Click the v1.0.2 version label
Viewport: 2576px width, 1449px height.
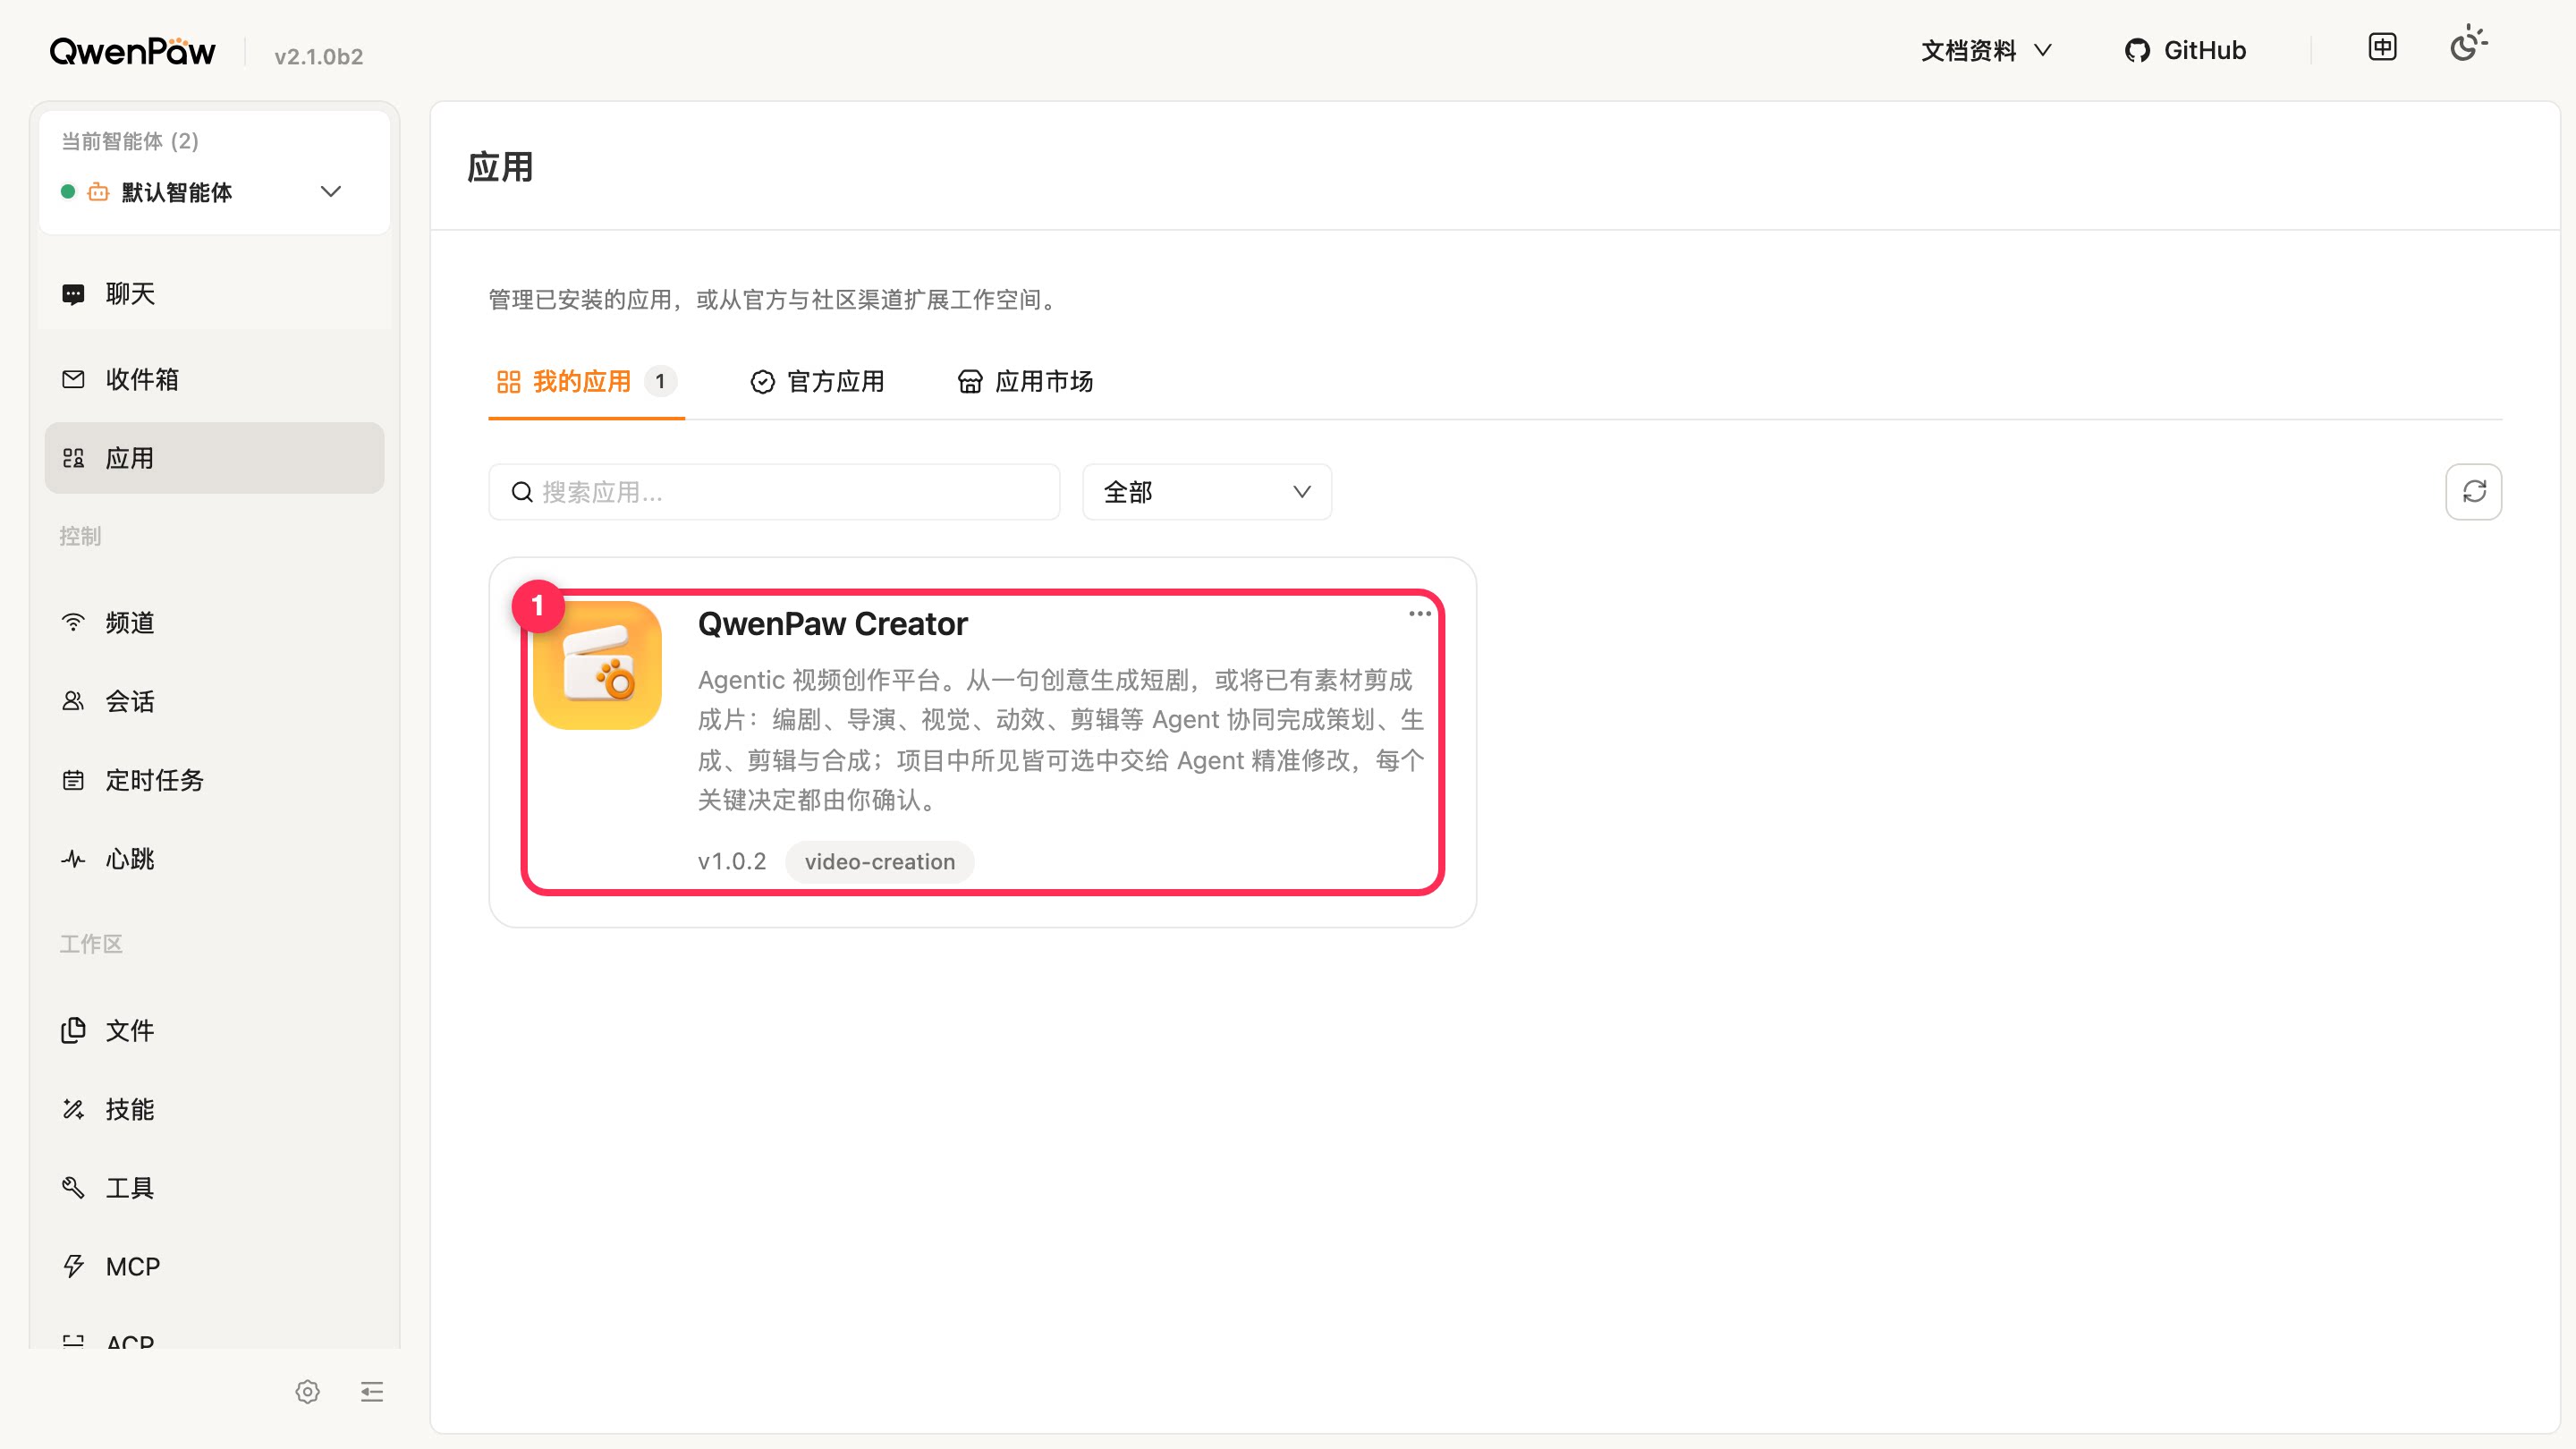[732, 862]
